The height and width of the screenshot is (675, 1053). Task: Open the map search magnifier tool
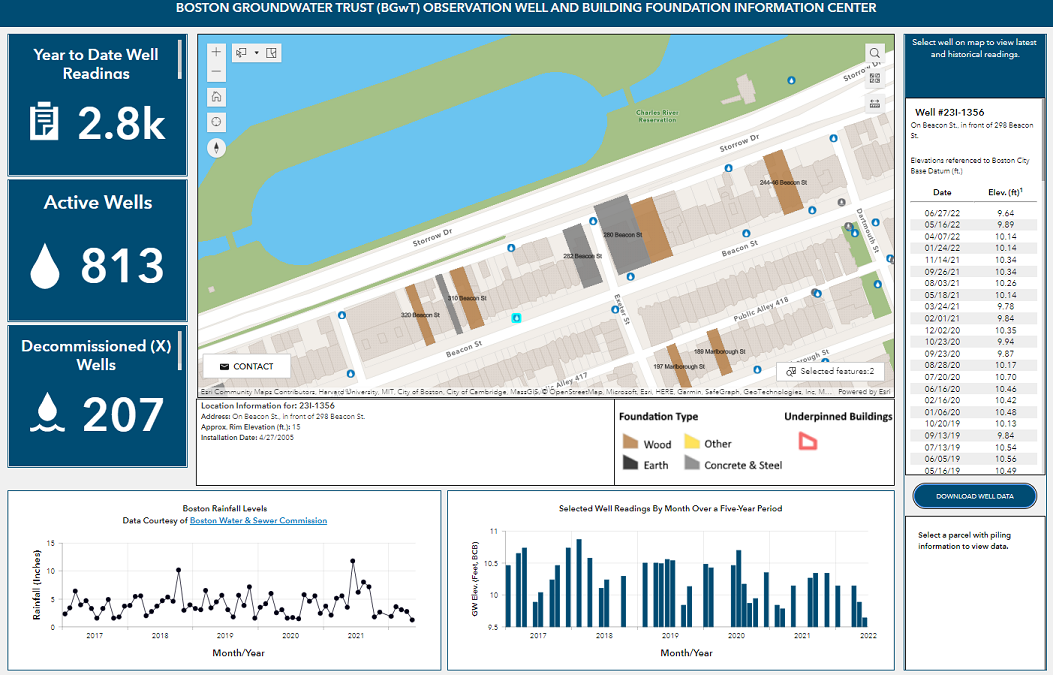pyautogui.click(x=874, y=52)
